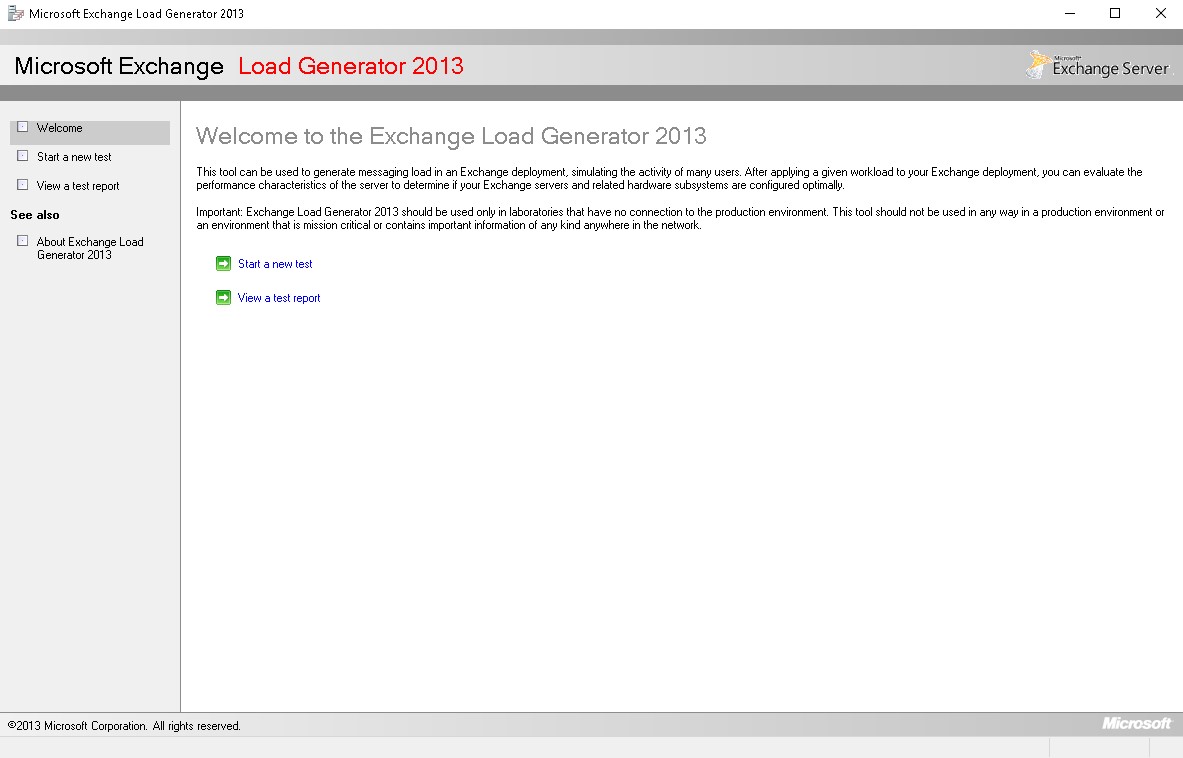Click the application icon in the title bar
Viewport: 1183px width, 758px height.
point(14,13)
